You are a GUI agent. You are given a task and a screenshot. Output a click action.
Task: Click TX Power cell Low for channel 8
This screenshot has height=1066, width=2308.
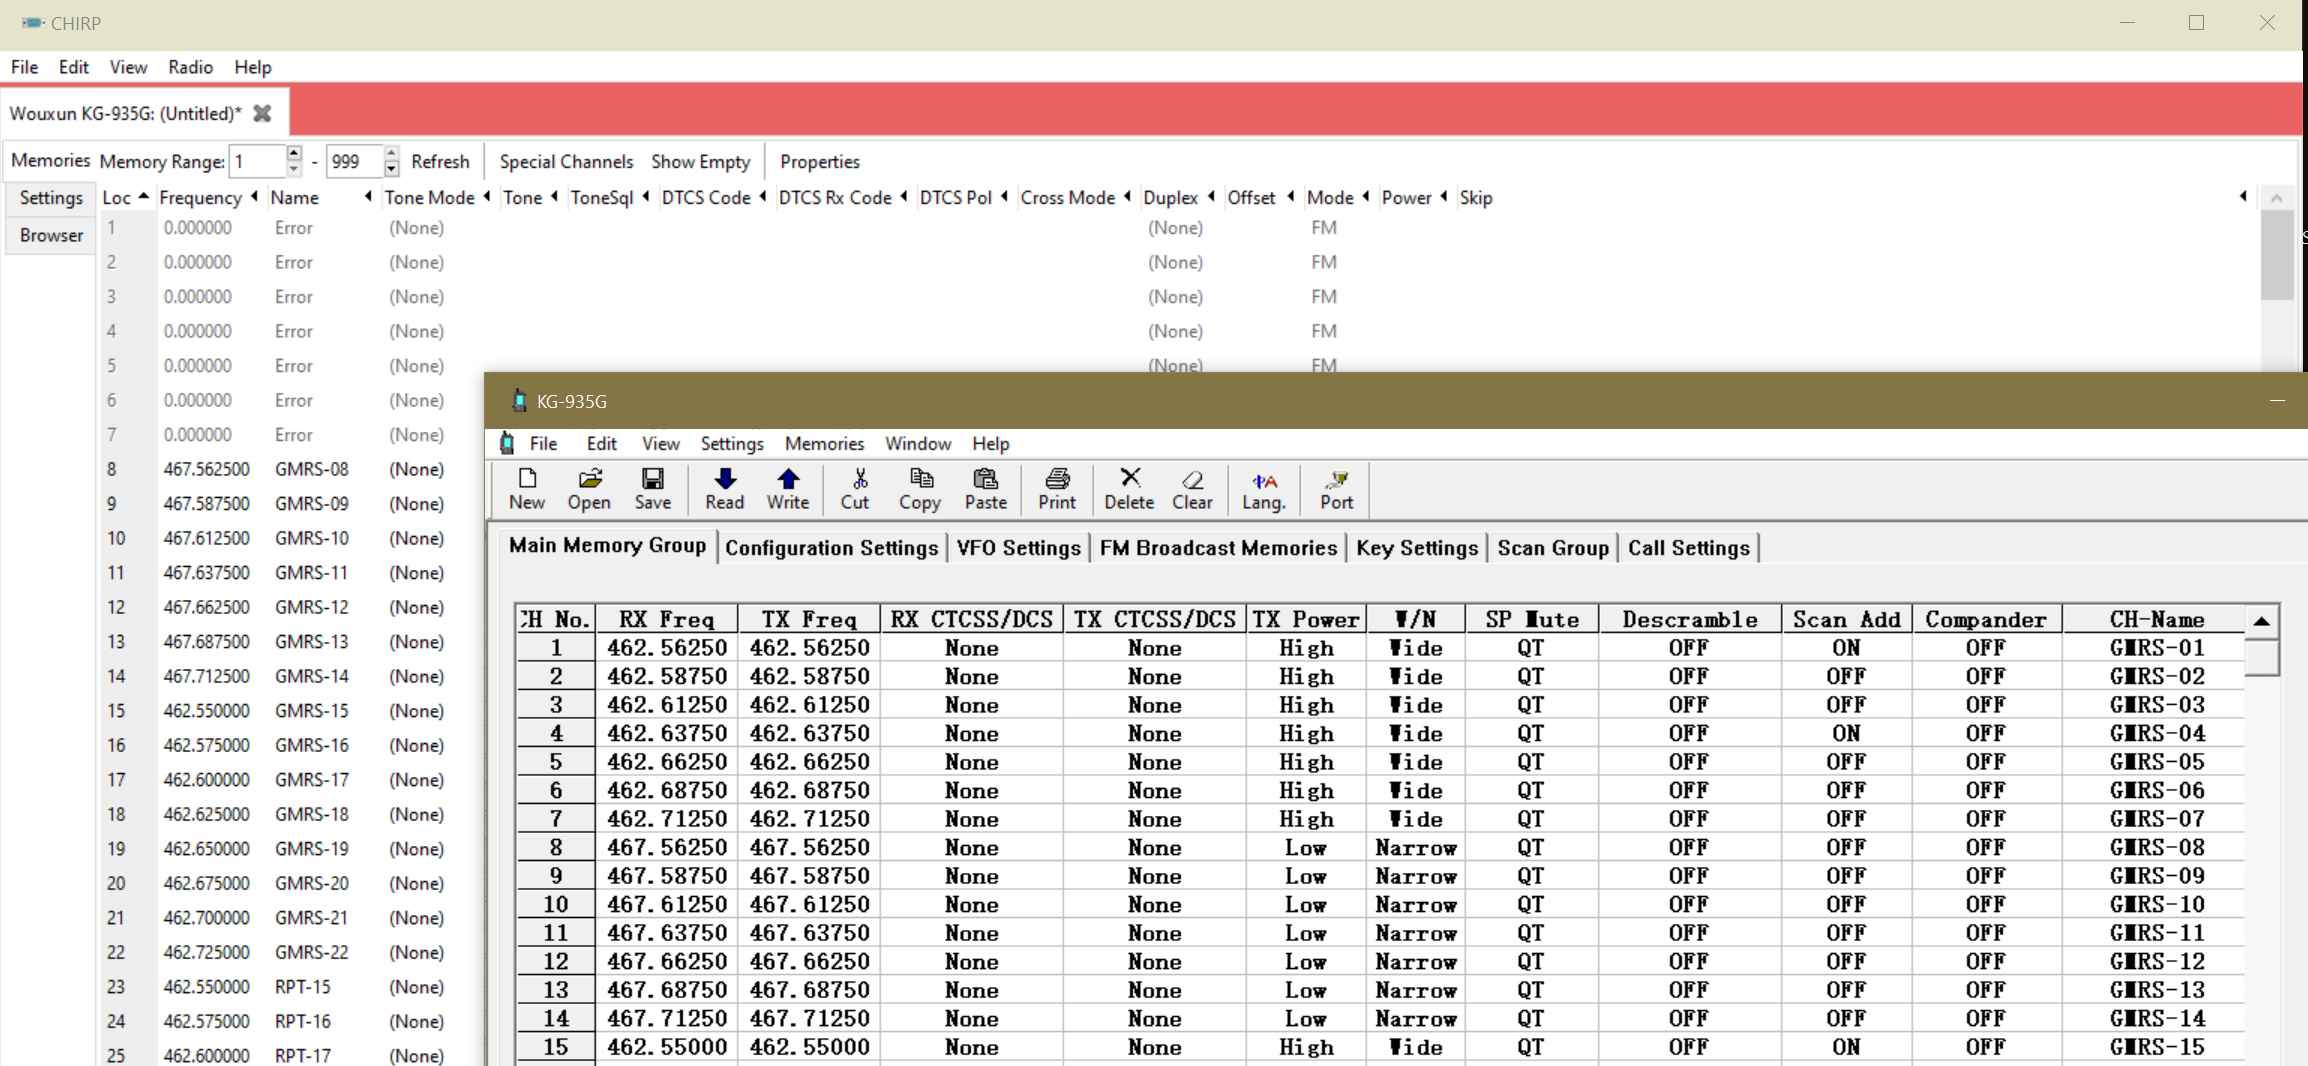coord(1305,848)
